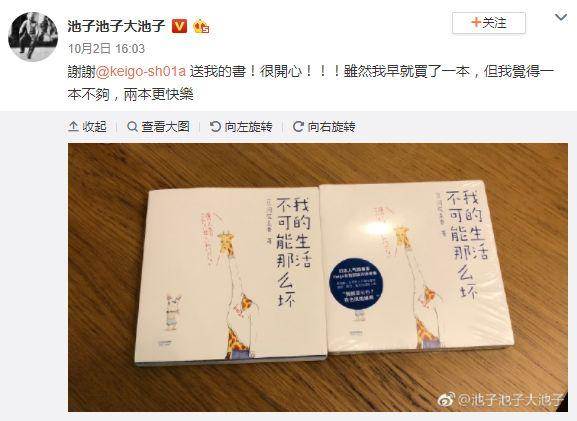Open the username 池子池子大池子
Screen dimensions: 577x421
116,26
